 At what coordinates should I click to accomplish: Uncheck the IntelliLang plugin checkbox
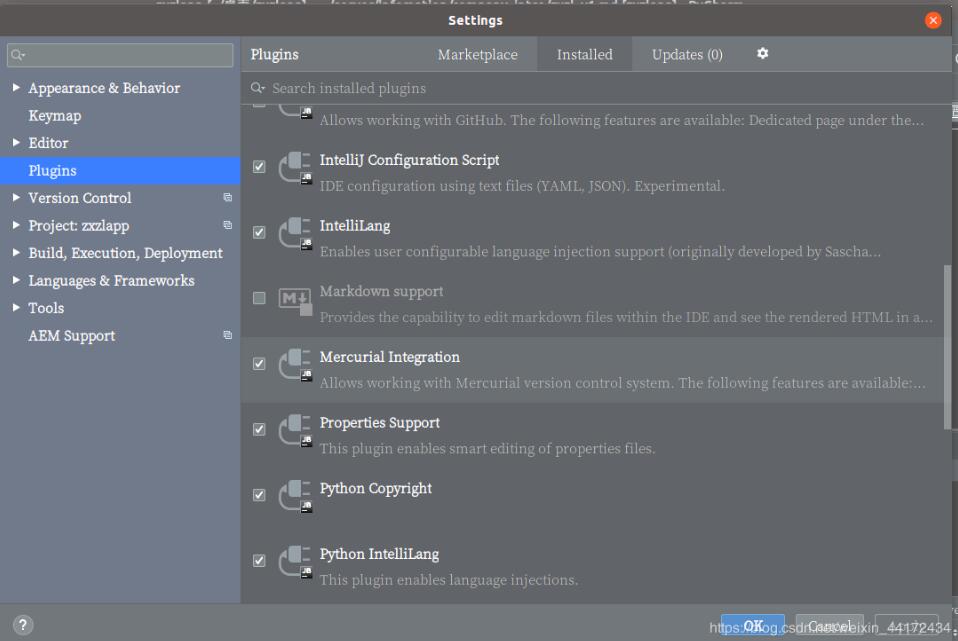pyautogui.click(x=259, y=232)
